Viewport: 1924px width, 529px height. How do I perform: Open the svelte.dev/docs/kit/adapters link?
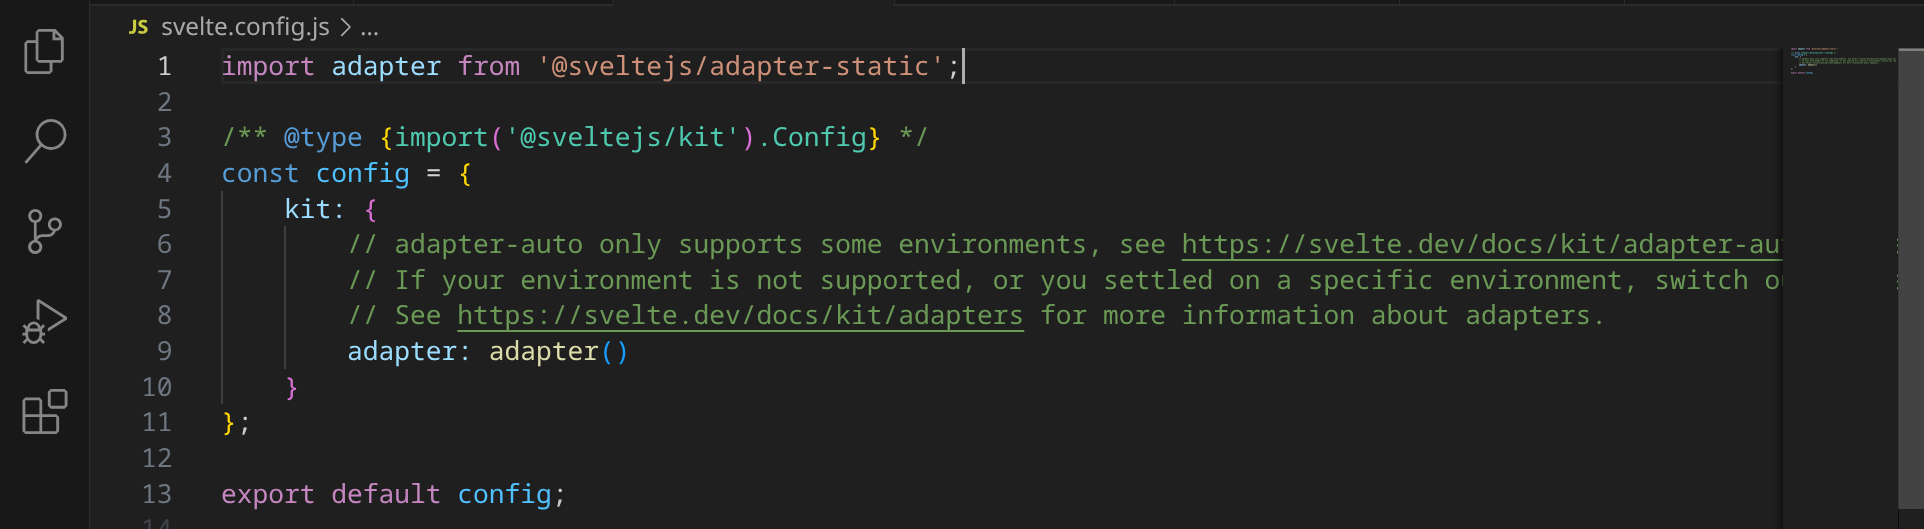coord(740,316)
